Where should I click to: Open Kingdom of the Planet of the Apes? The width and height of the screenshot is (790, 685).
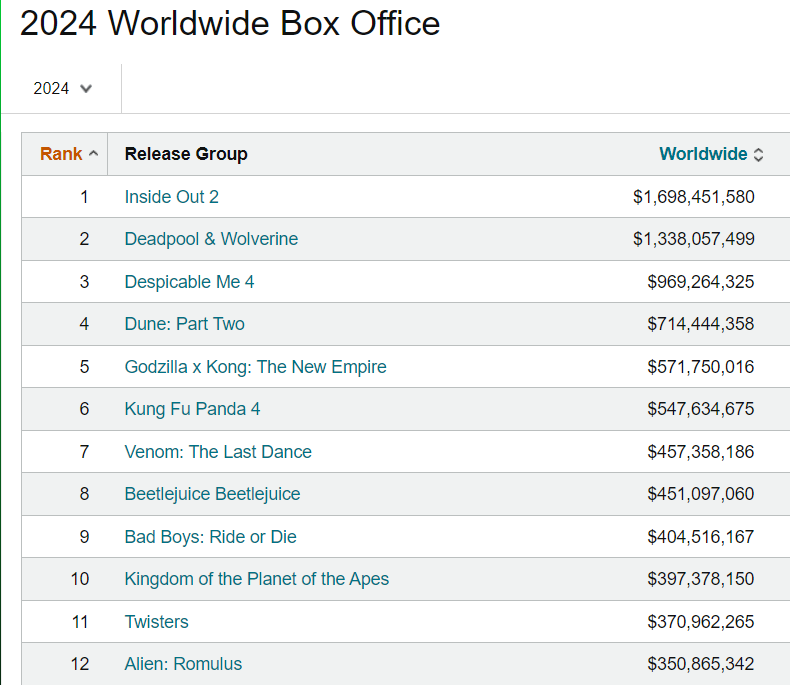pos(256,579)
